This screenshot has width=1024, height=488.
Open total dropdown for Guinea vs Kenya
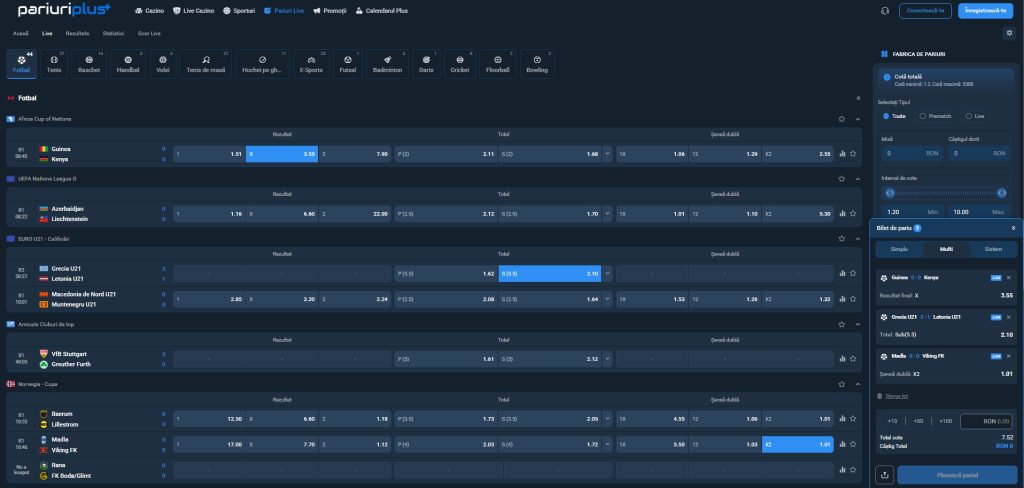[608, 154]
